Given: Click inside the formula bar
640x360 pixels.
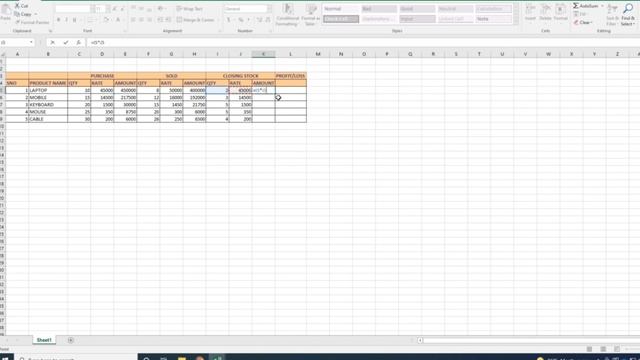Looking at the screenshot, I should point(363,42).
